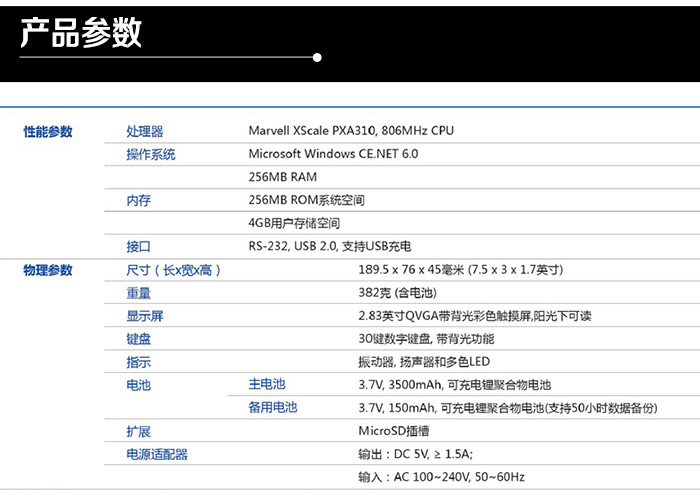The width and height of the screenshot is (700, 490).
Task: Click the 内存 row label
Action: point(138,200)
